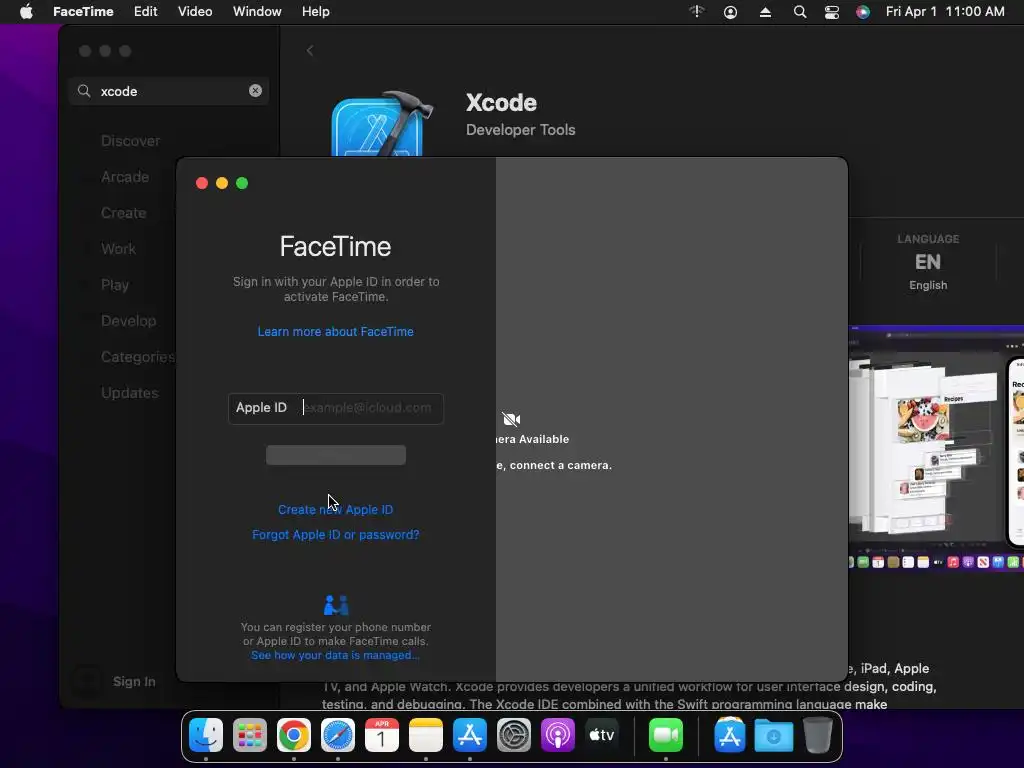
Task: Select Play in App Store sidebar
Action: 115,285
